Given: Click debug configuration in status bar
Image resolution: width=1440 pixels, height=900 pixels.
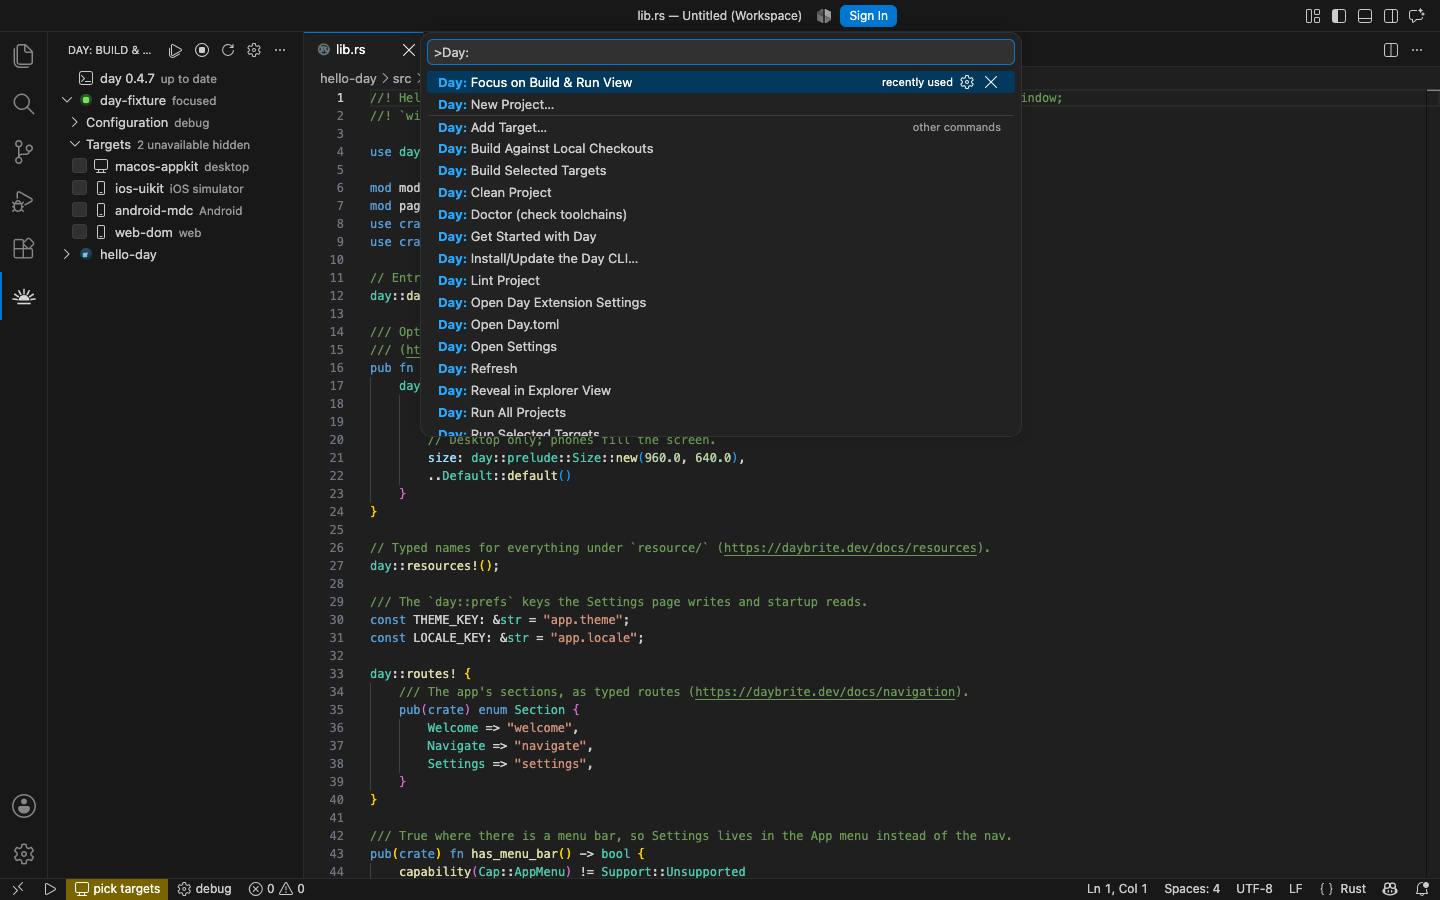Looking at the screenshot, I should coord(205,889).
